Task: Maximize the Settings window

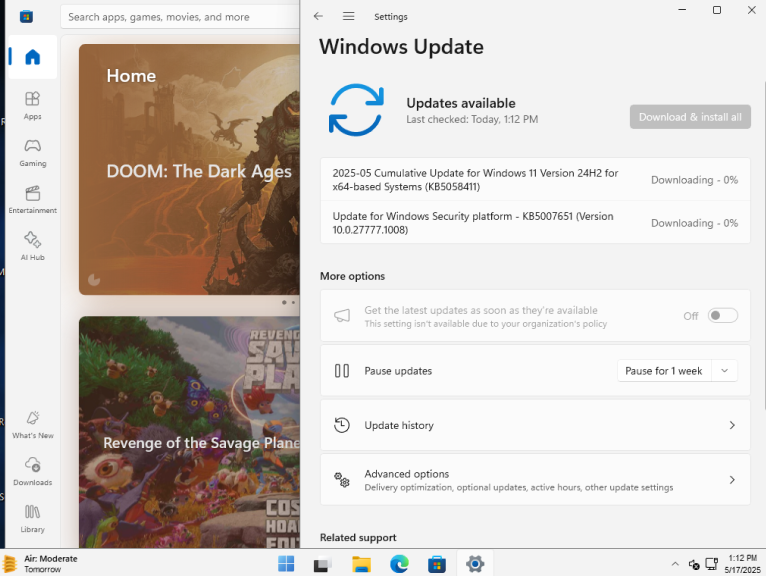Action: (717, 10)
